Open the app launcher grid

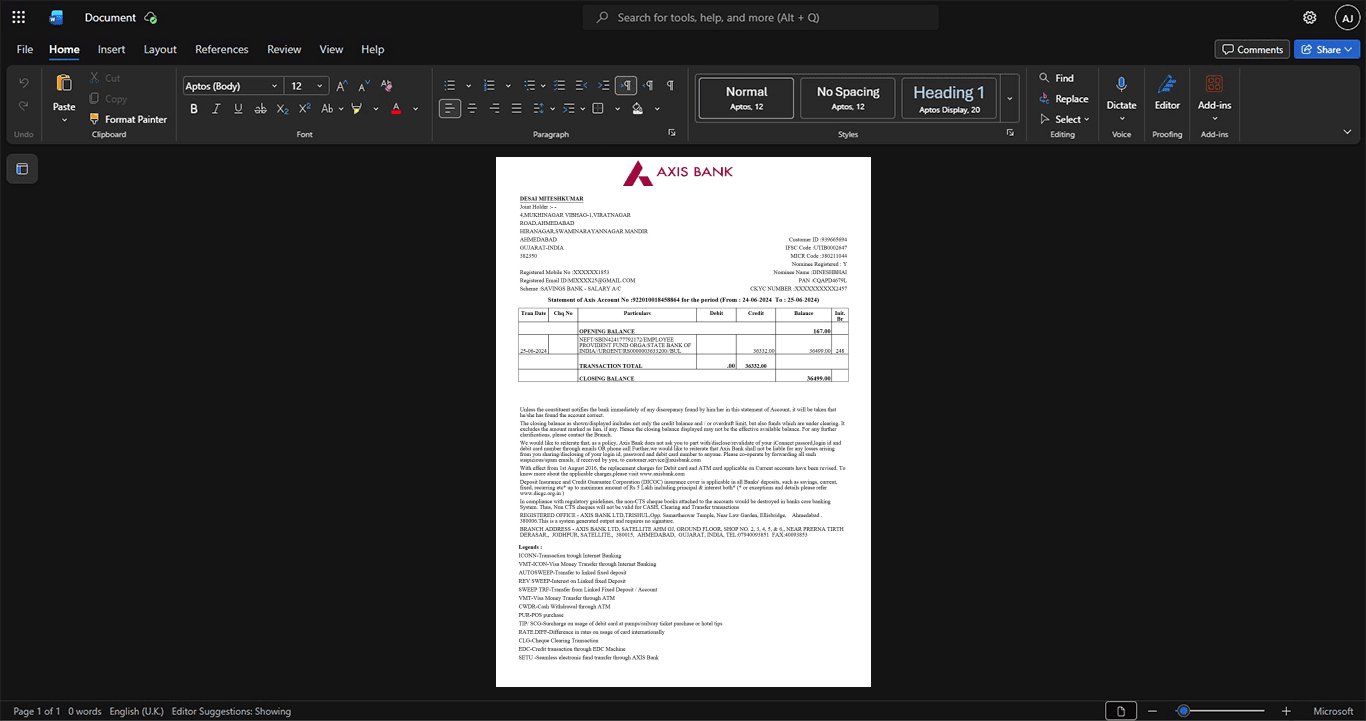18,17
